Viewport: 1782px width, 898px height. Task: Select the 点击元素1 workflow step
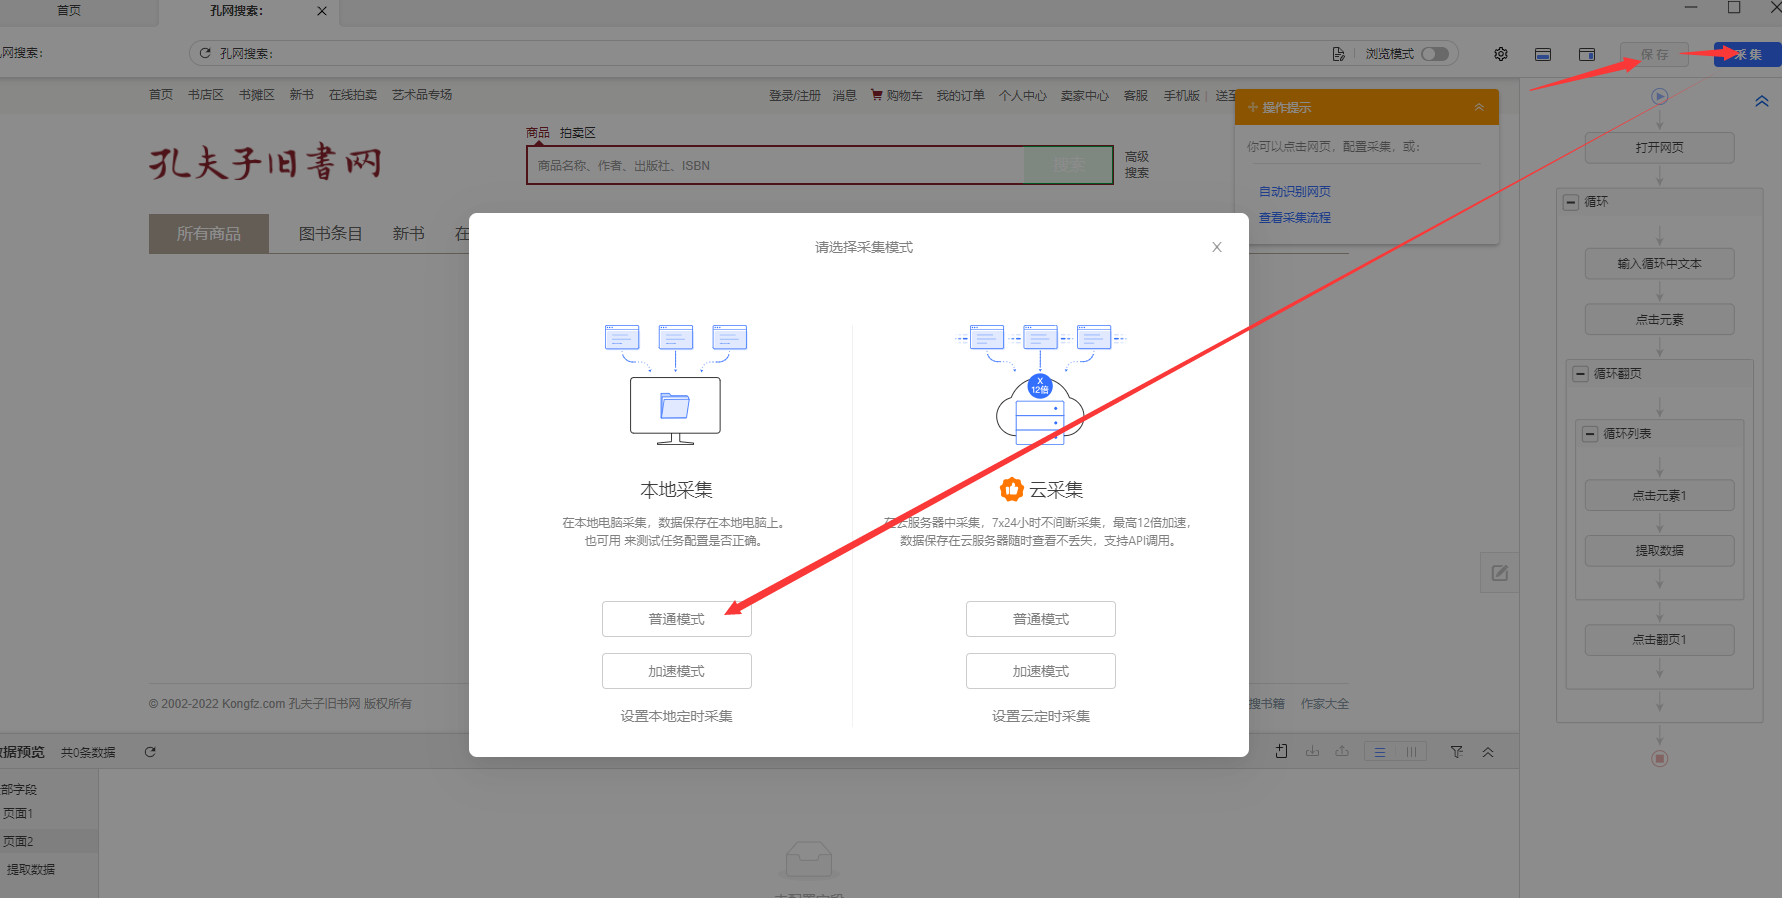point(1659,496)
